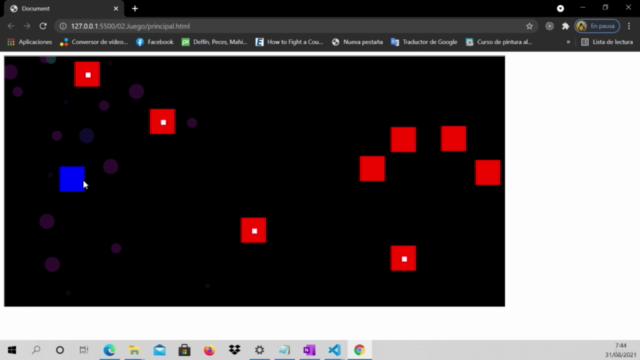Open Task View in taskbar
640x360 pixels.
click(84, 350)
